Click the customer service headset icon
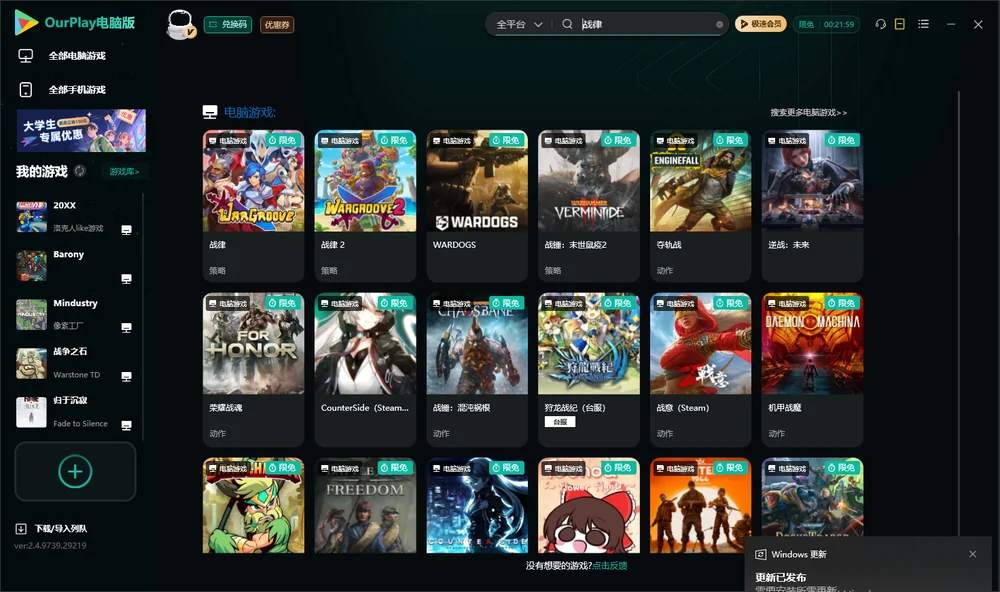 (881, 24)
